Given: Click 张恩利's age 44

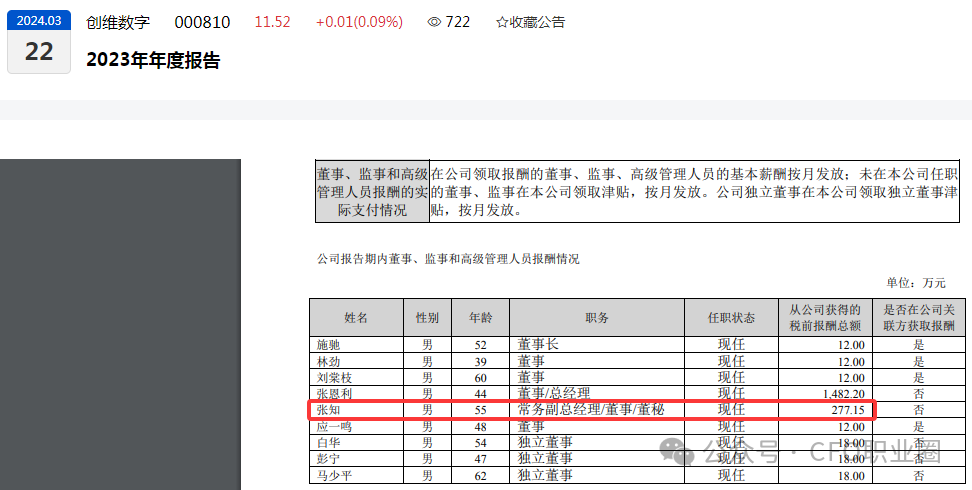Looking at the screenshot, I should [480, 394].
